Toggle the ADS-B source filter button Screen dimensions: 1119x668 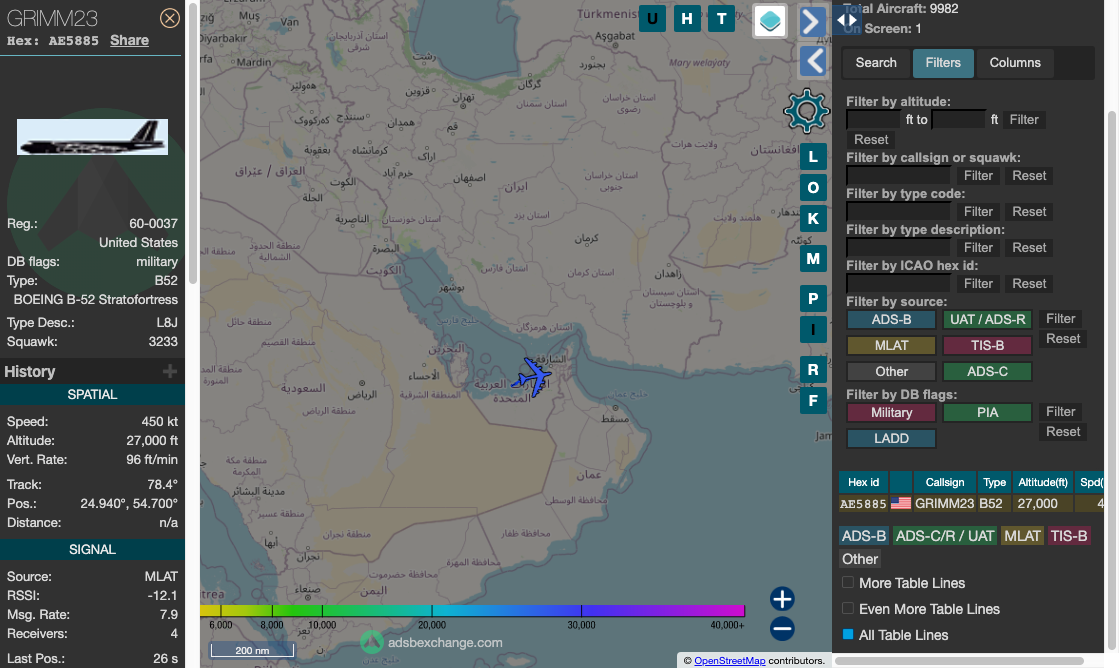(x=891, y=320)
